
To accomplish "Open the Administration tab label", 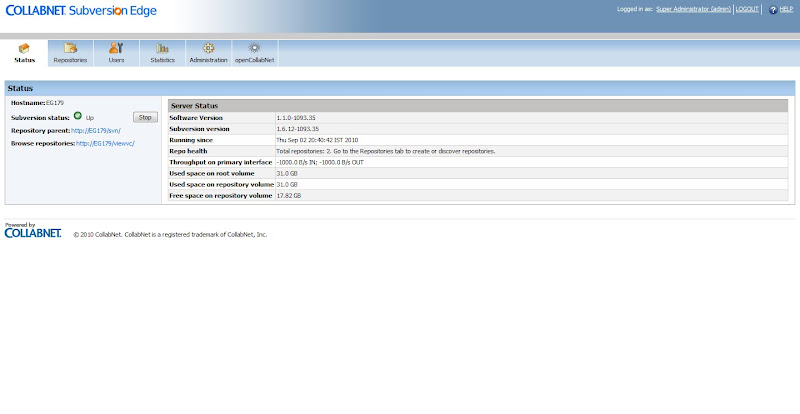I will [208, 60].
